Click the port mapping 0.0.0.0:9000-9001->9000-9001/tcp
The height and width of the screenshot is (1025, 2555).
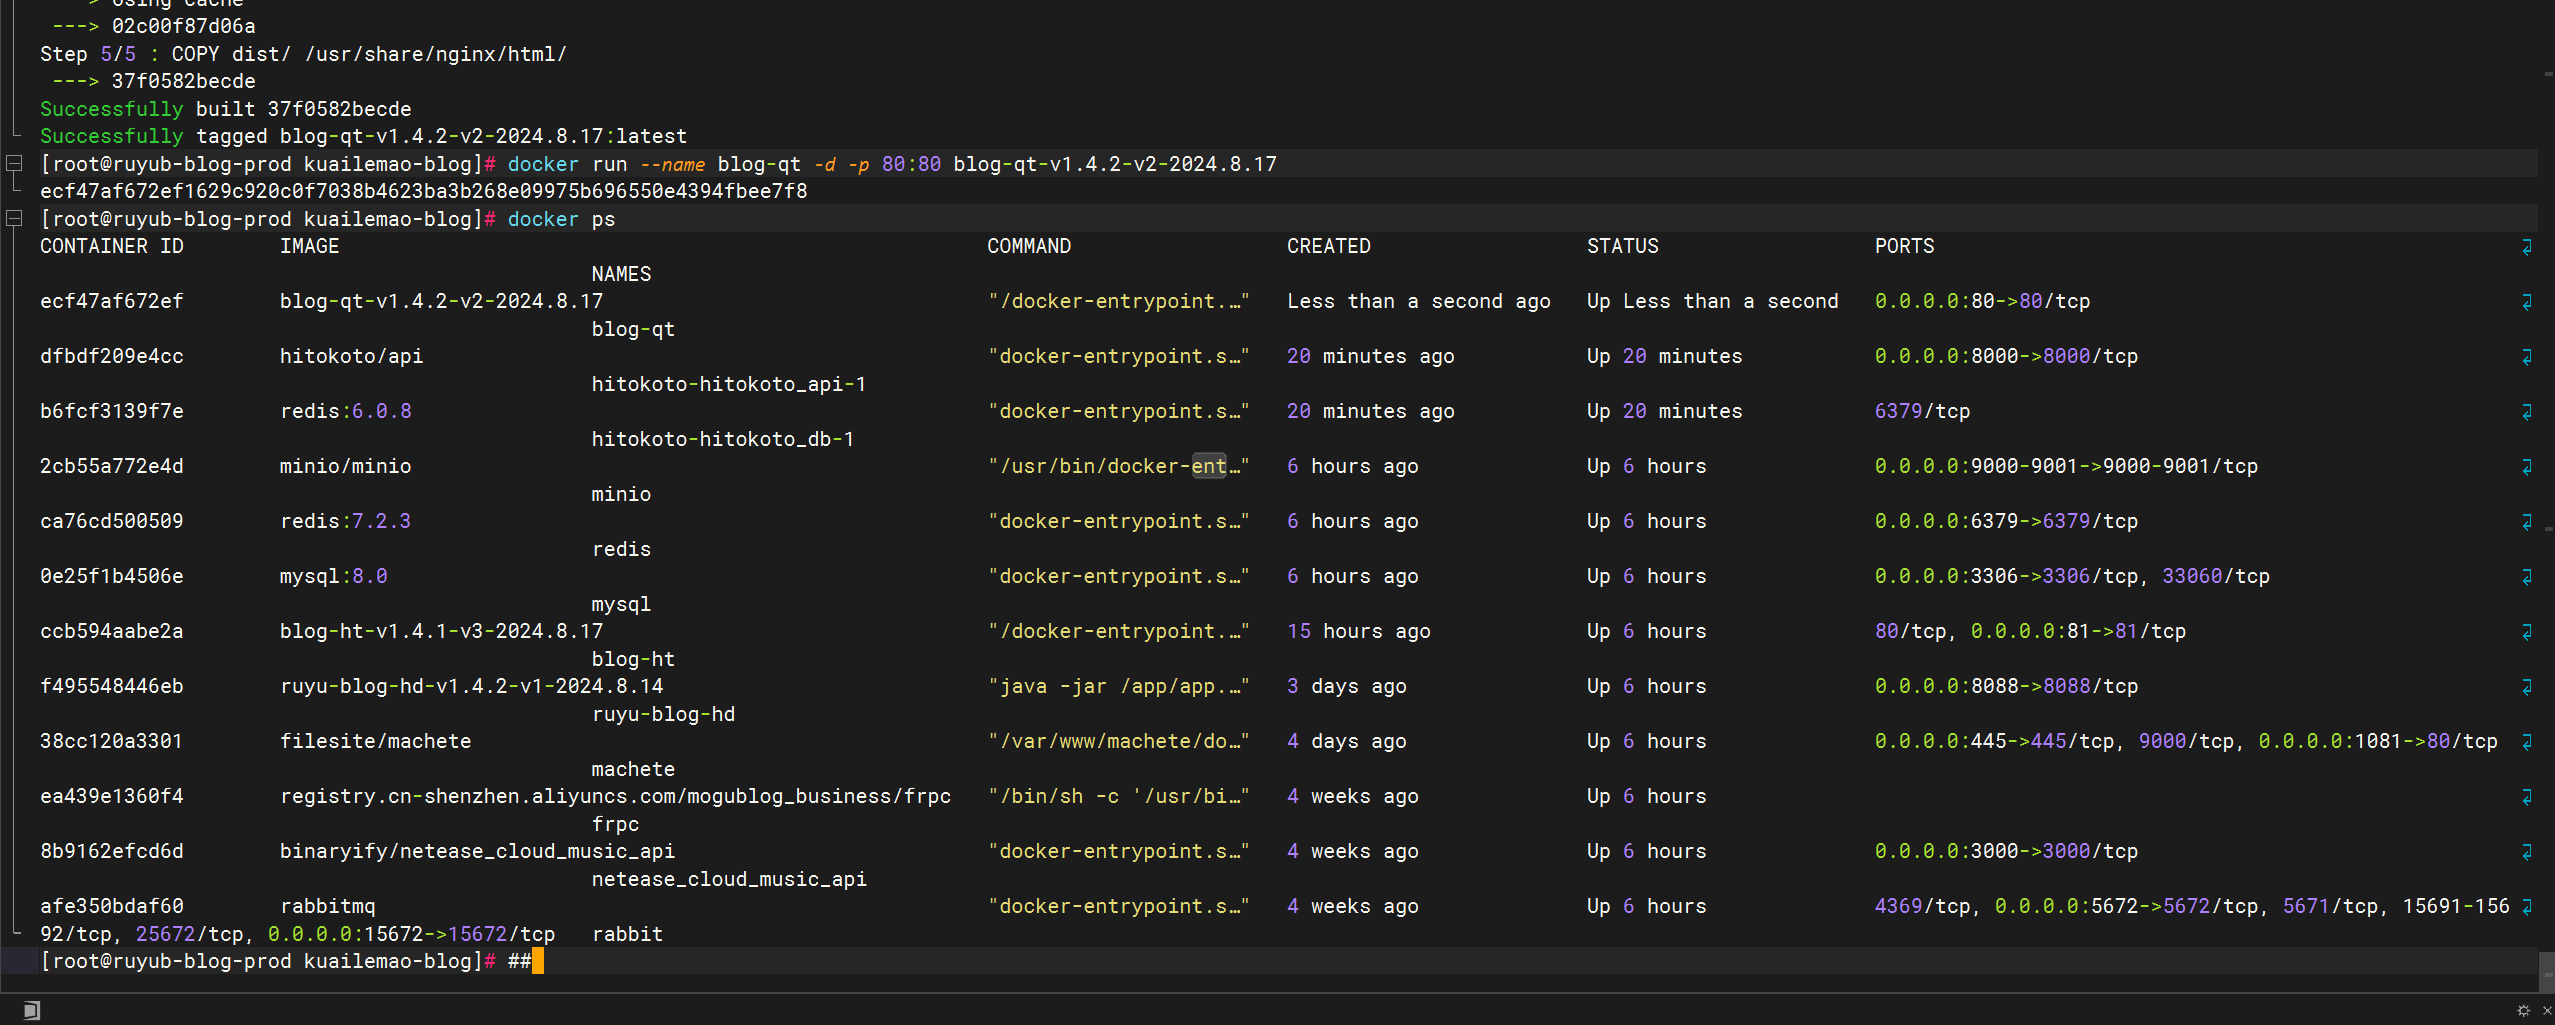click(2066, 466)
